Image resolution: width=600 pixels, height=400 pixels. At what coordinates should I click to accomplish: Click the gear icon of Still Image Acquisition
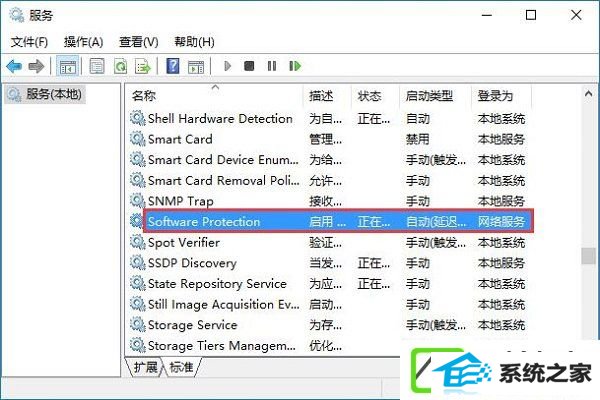137,304
